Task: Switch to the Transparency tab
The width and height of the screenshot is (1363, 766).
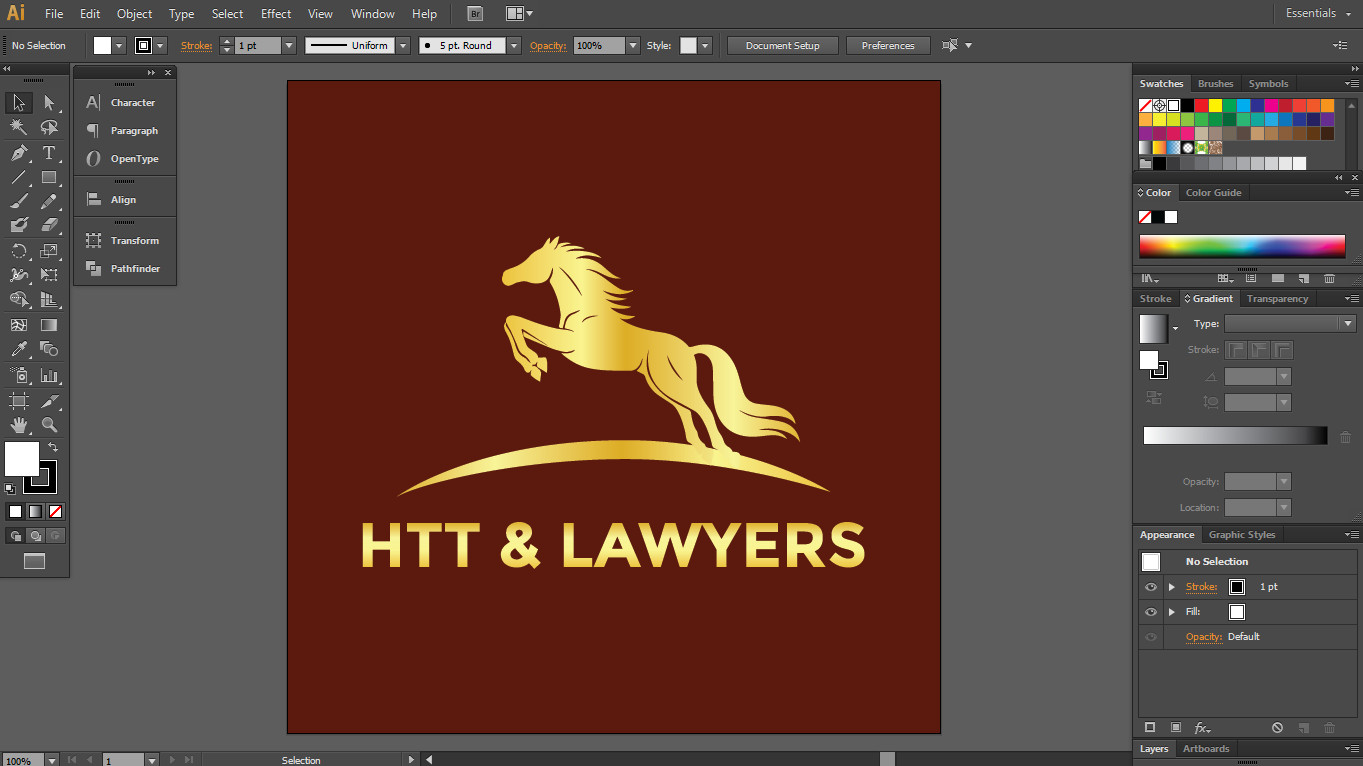Action: [x=1277, y=299]
